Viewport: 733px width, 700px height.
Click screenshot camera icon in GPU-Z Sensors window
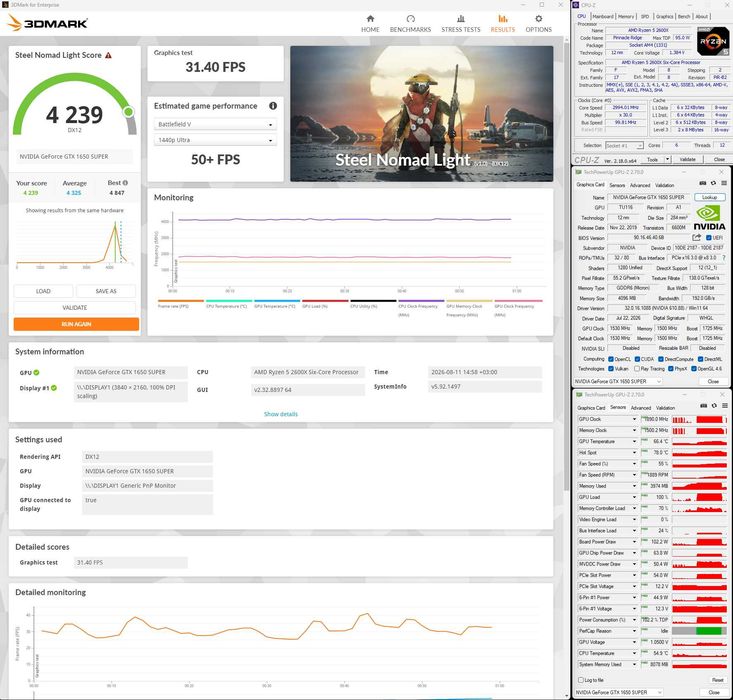703,406
